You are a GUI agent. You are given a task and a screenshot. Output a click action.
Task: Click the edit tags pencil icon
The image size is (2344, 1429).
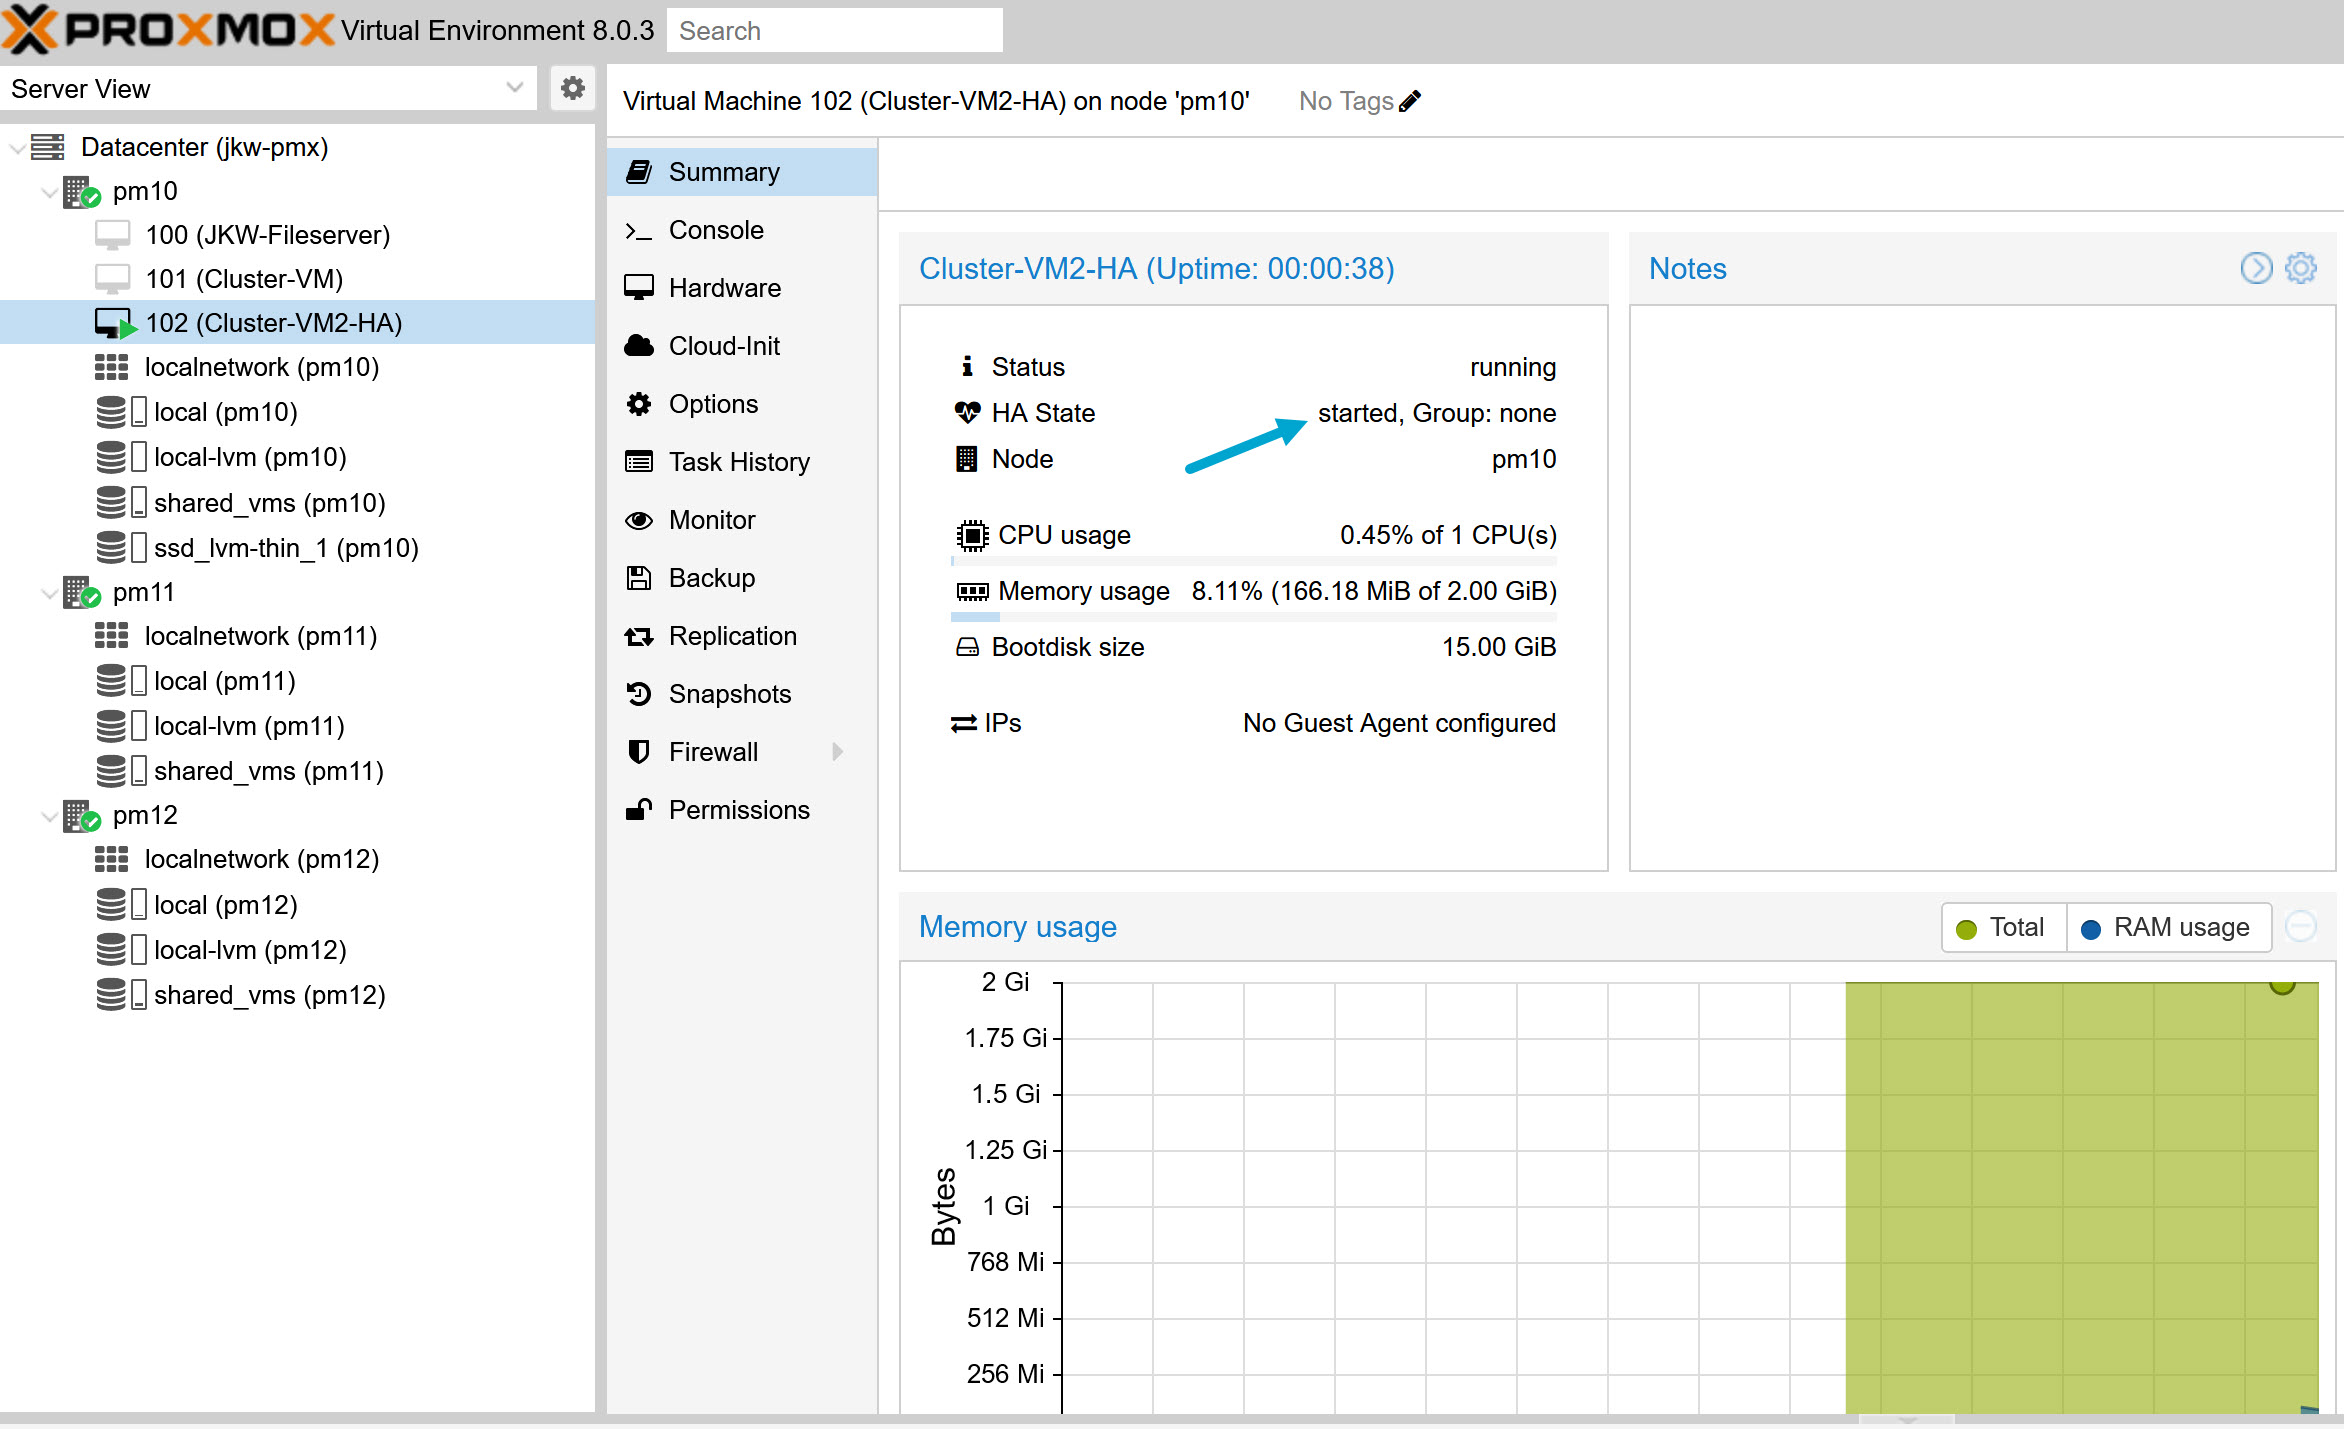tap(1410, 101)
